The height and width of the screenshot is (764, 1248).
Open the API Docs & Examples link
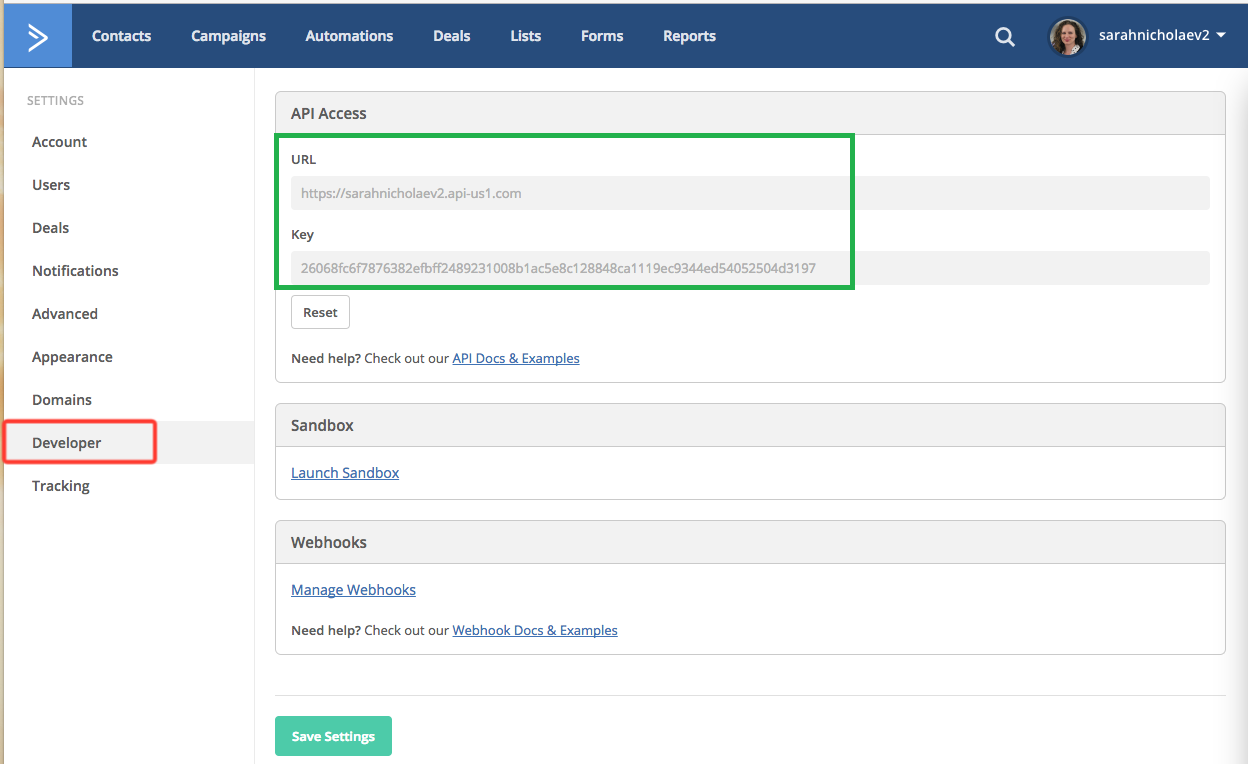[516, 358]
